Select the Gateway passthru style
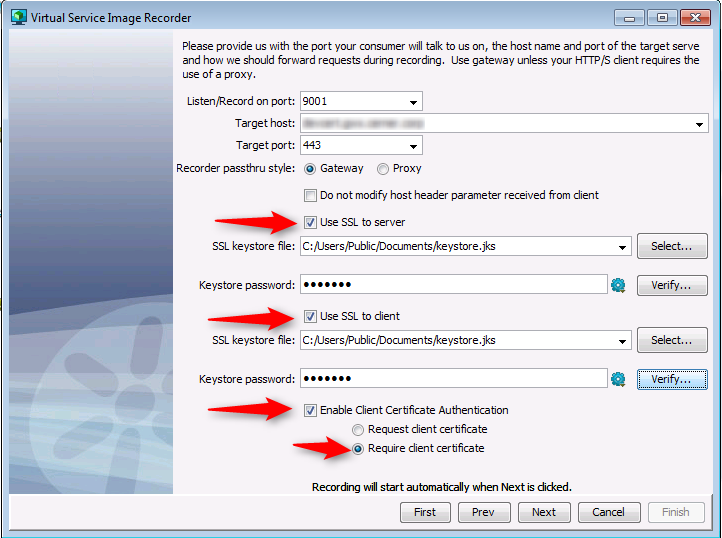722x538 pixels. pyautogui.click(x=310, y=169)
